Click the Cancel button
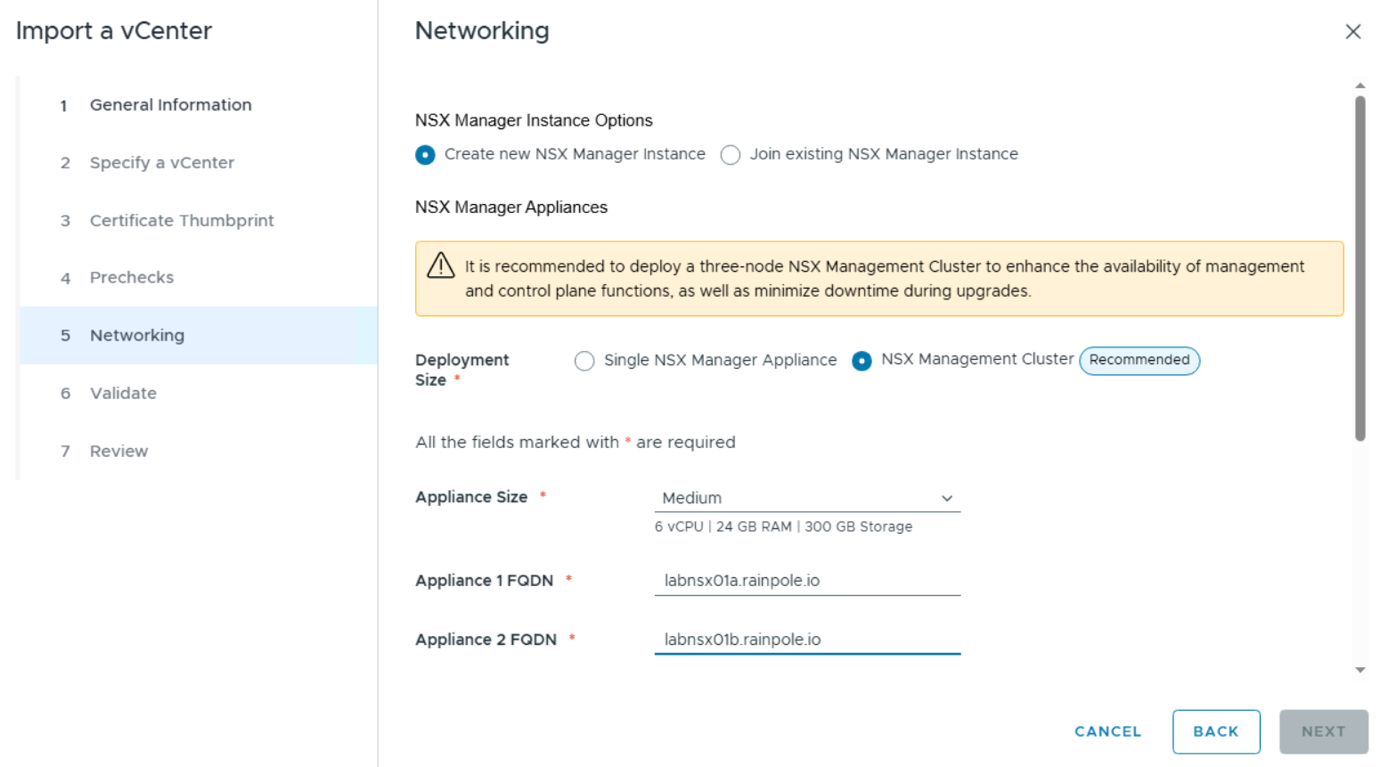This screenshot has height=767, width=1380. 1107,731
